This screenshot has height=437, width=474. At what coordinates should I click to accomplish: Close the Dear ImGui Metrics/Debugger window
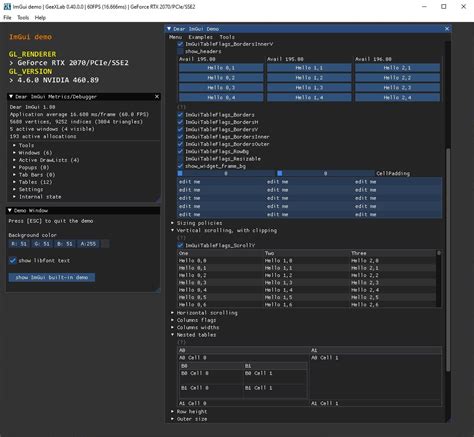pyautogui.click(x=157, y=97)
